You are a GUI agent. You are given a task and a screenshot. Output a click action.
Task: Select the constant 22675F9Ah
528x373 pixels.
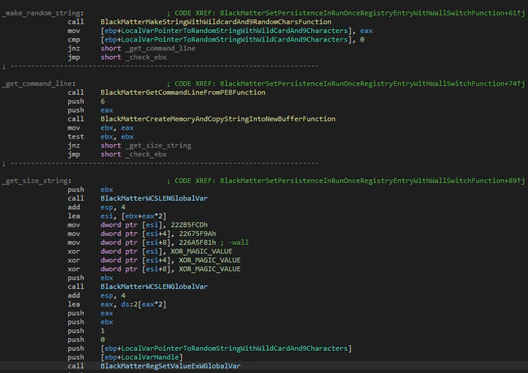(198, 234)
